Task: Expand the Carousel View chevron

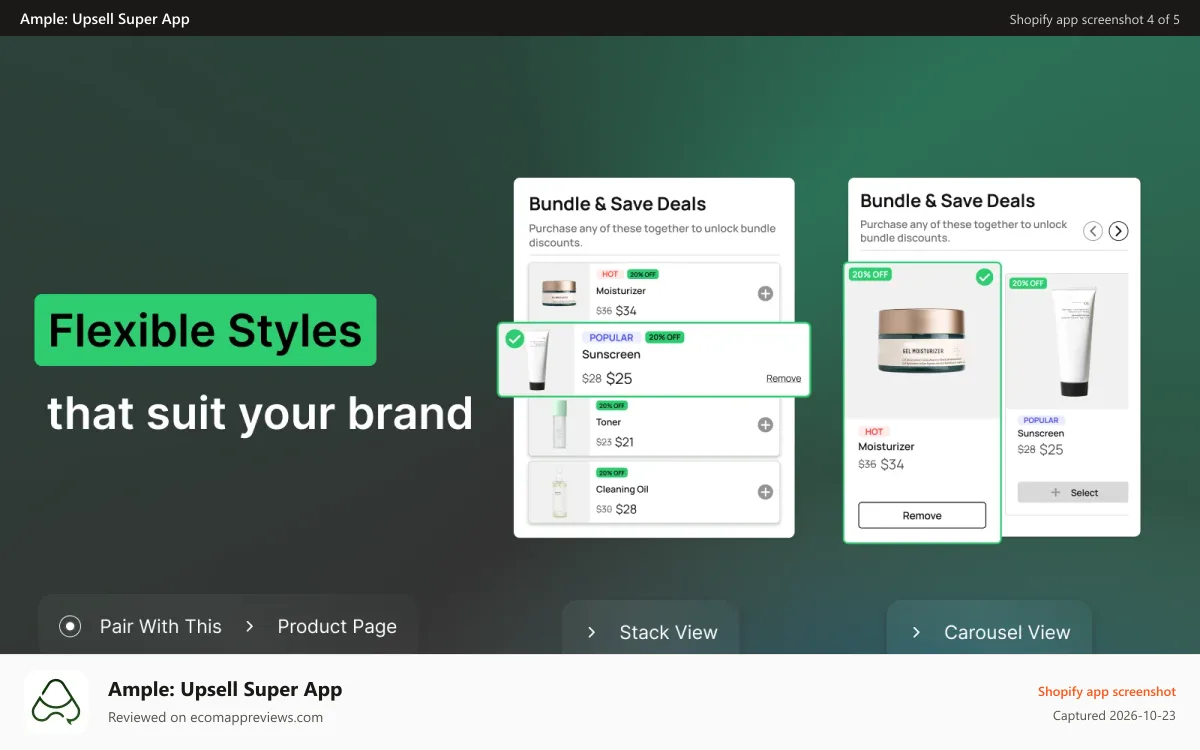Action: tap(916, 632)
